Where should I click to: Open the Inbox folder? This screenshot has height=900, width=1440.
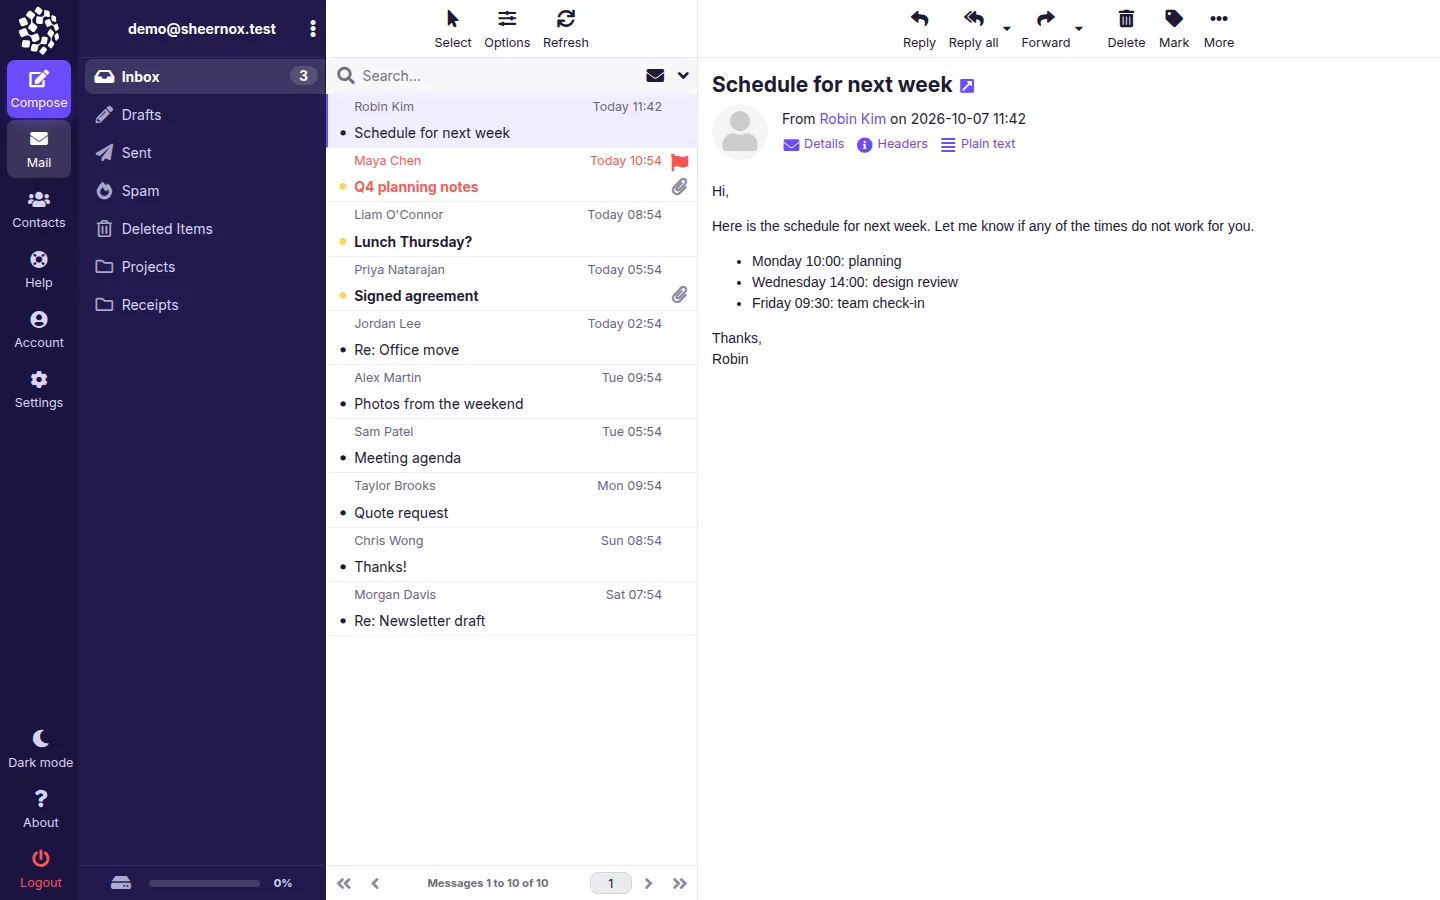coord(204,76)
